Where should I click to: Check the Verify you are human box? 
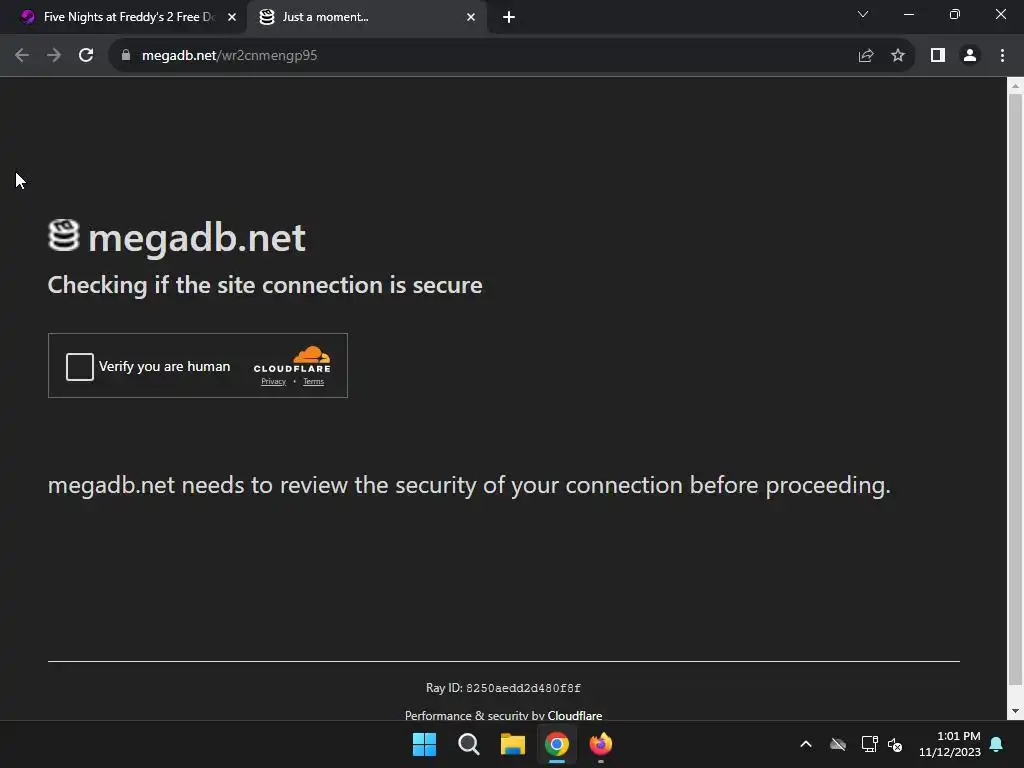click(80, 366)
